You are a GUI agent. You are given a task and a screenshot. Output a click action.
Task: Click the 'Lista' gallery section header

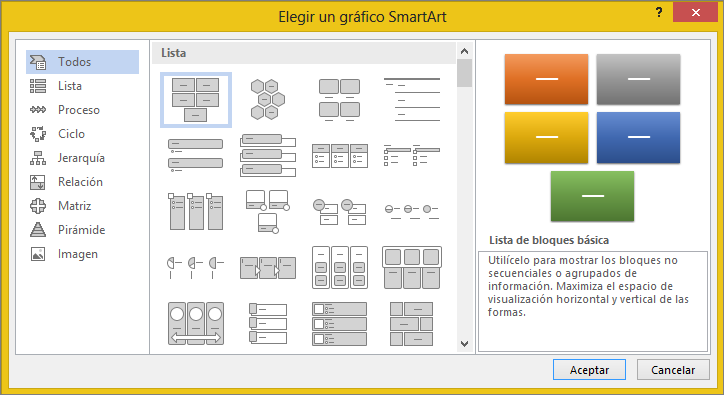pyautogui.click(x=304, y=53)
